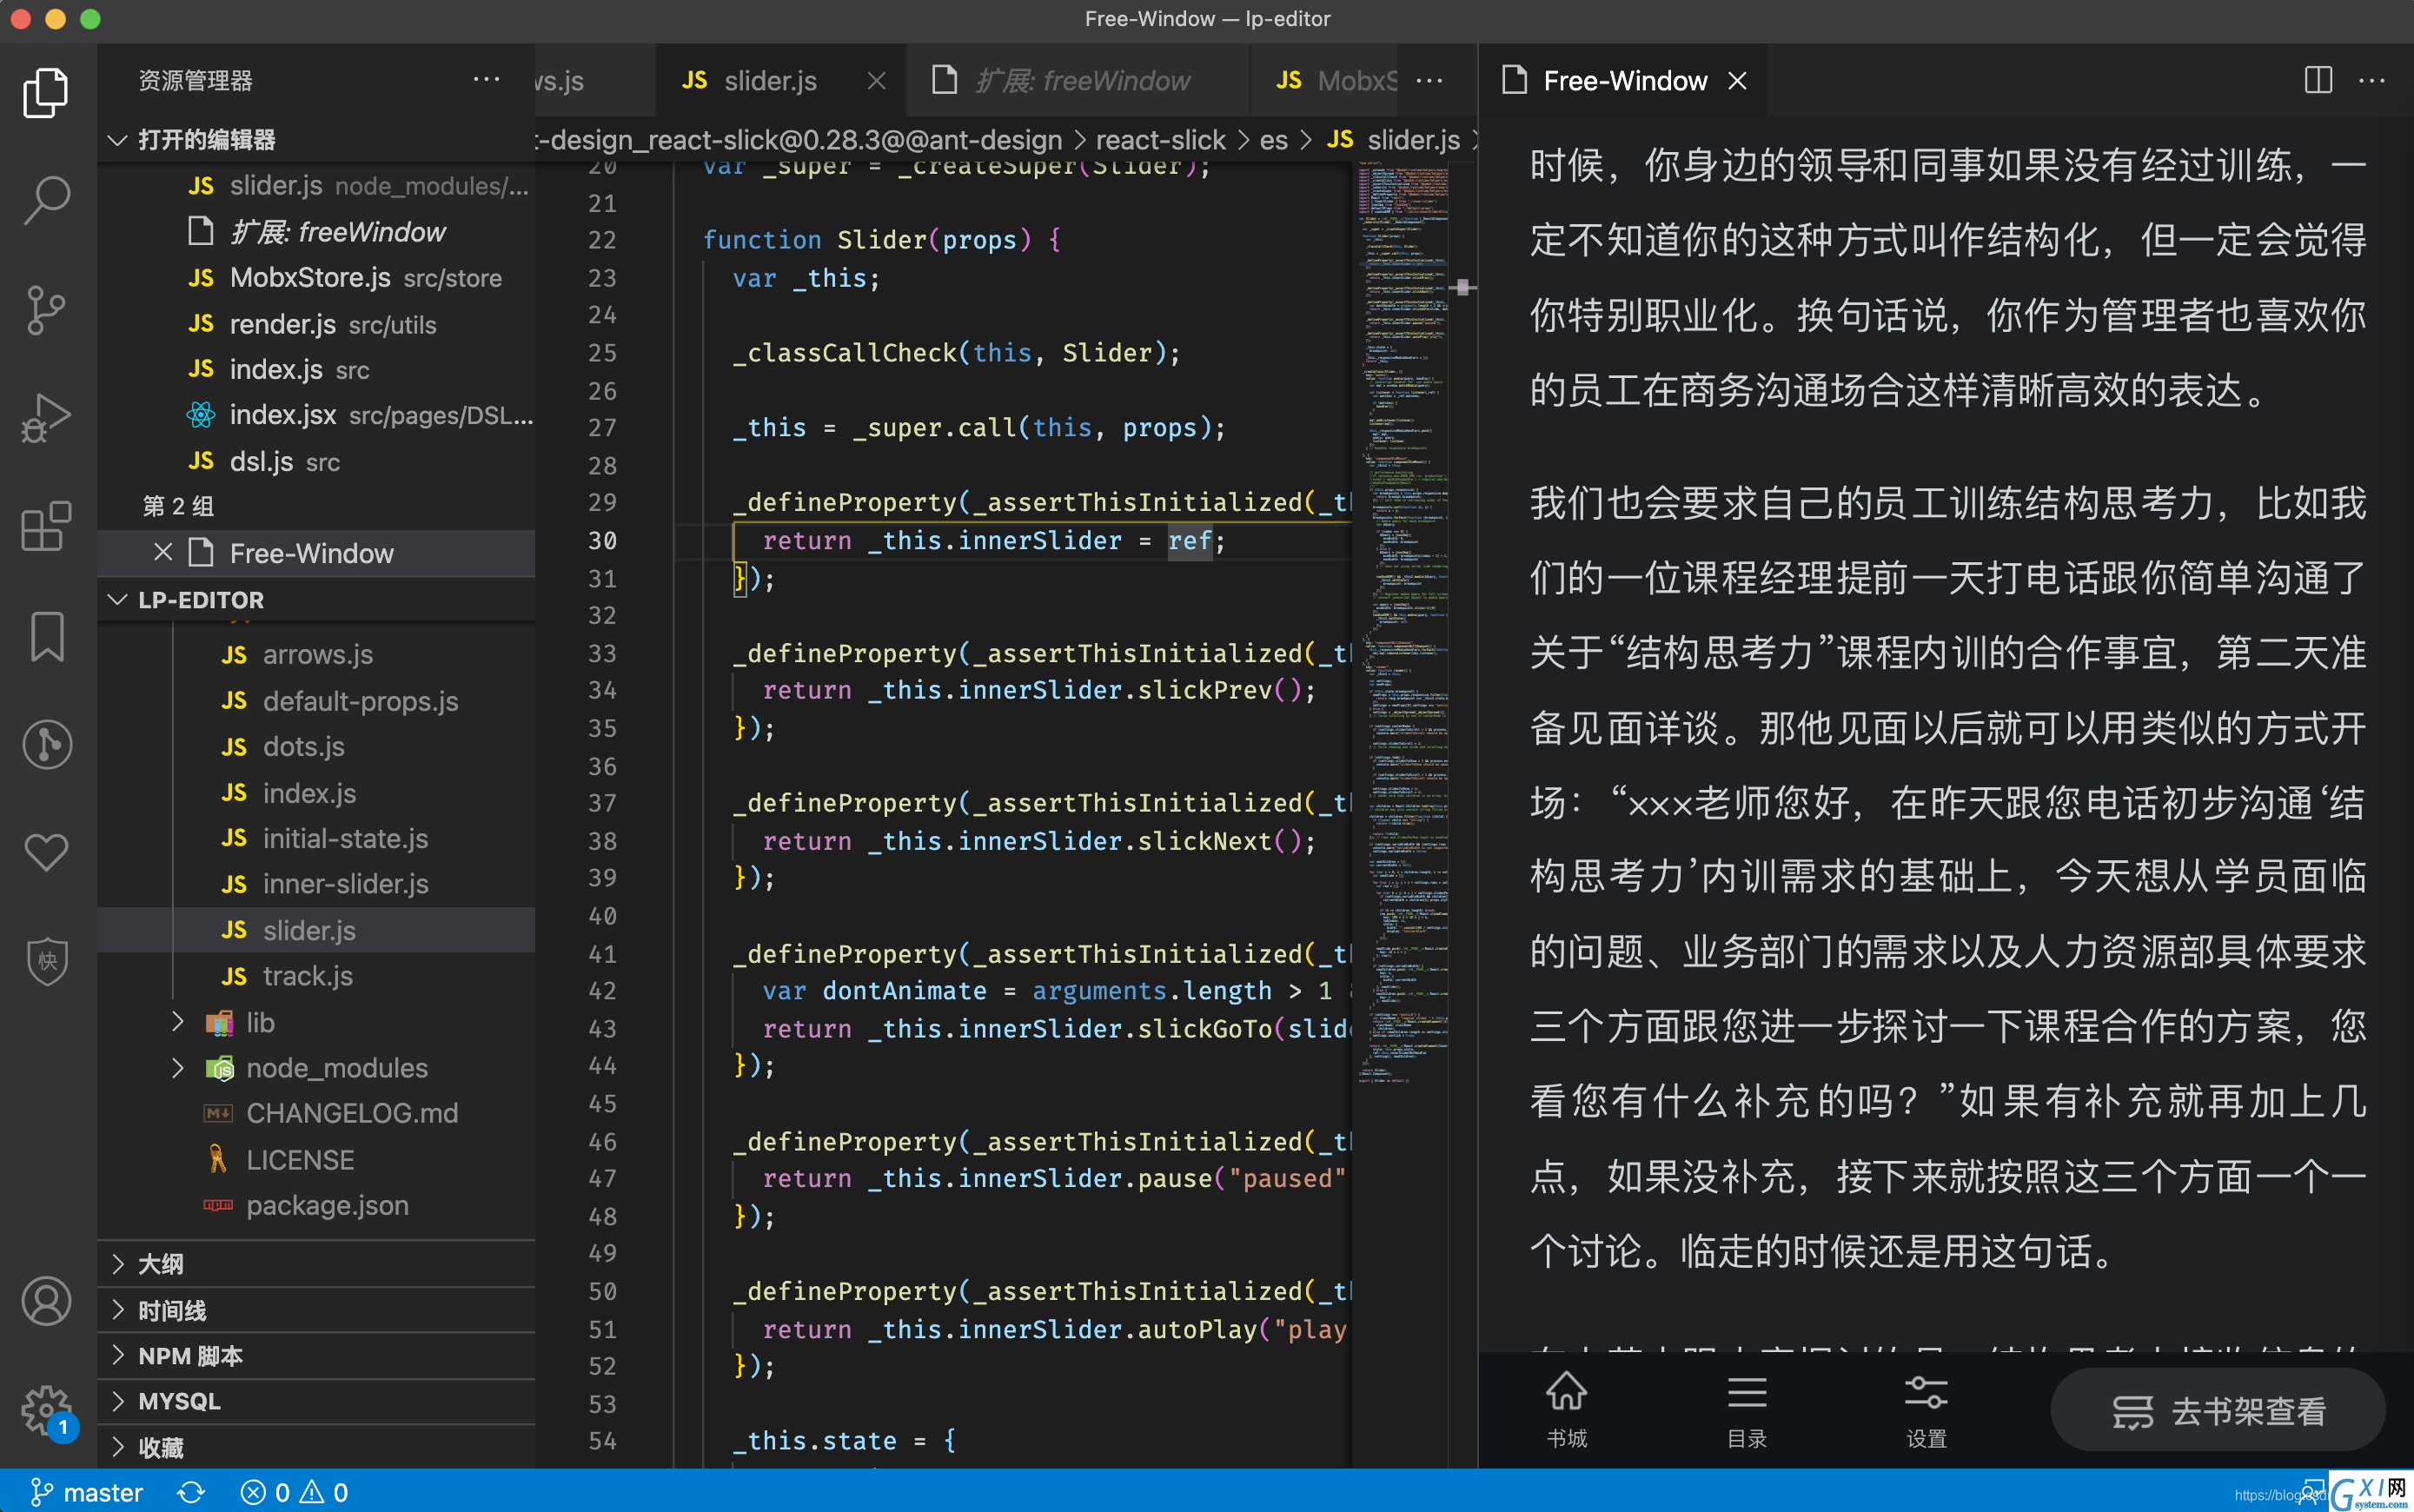Click line number 30 in the gutter
Image resolution: width=2414 pixels, height=1512 pixels.
pos(602,540)
